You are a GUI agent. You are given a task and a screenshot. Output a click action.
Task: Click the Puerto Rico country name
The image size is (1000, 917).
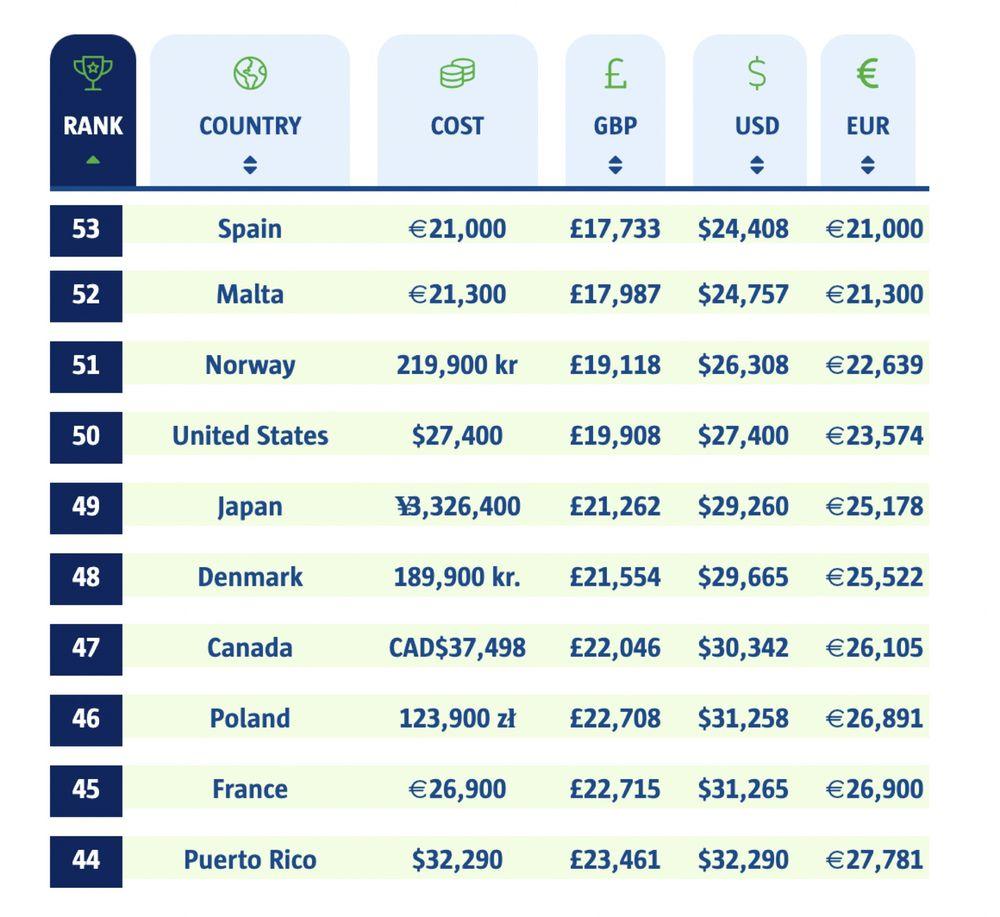point(250,860)
